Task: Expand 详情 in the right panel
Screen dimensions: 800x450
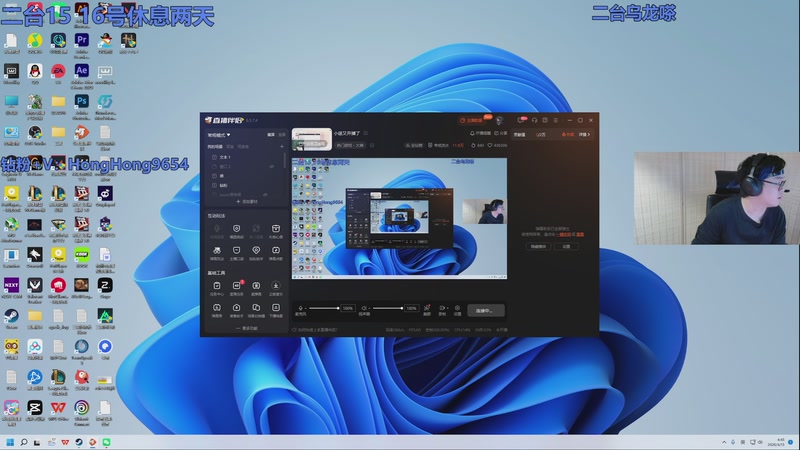Action: (584, 133)
